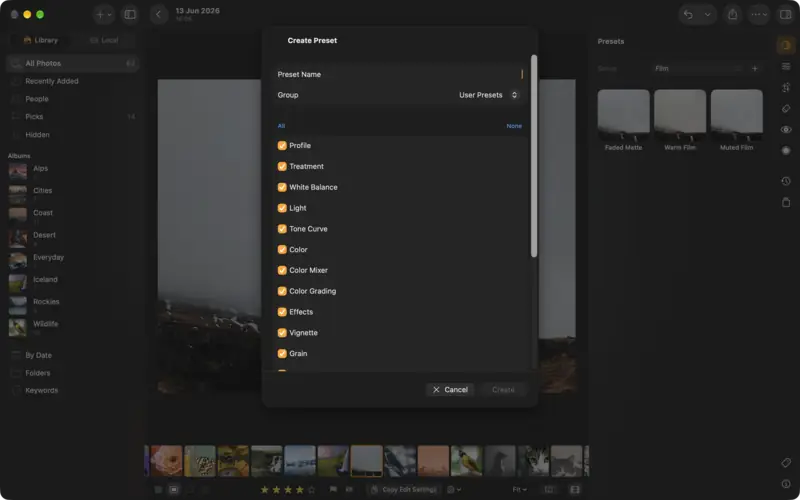800x500 pixels.
Task: Click the None link to deselect settings
Action: 514,126
